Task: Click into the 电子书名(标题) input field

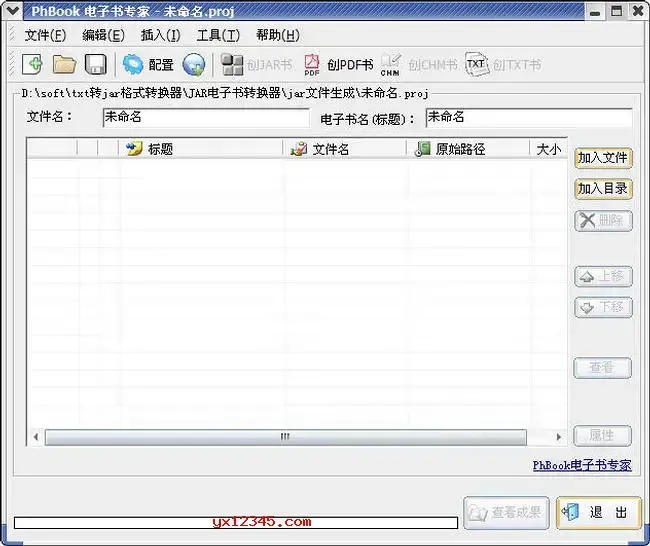Action: 529,118
